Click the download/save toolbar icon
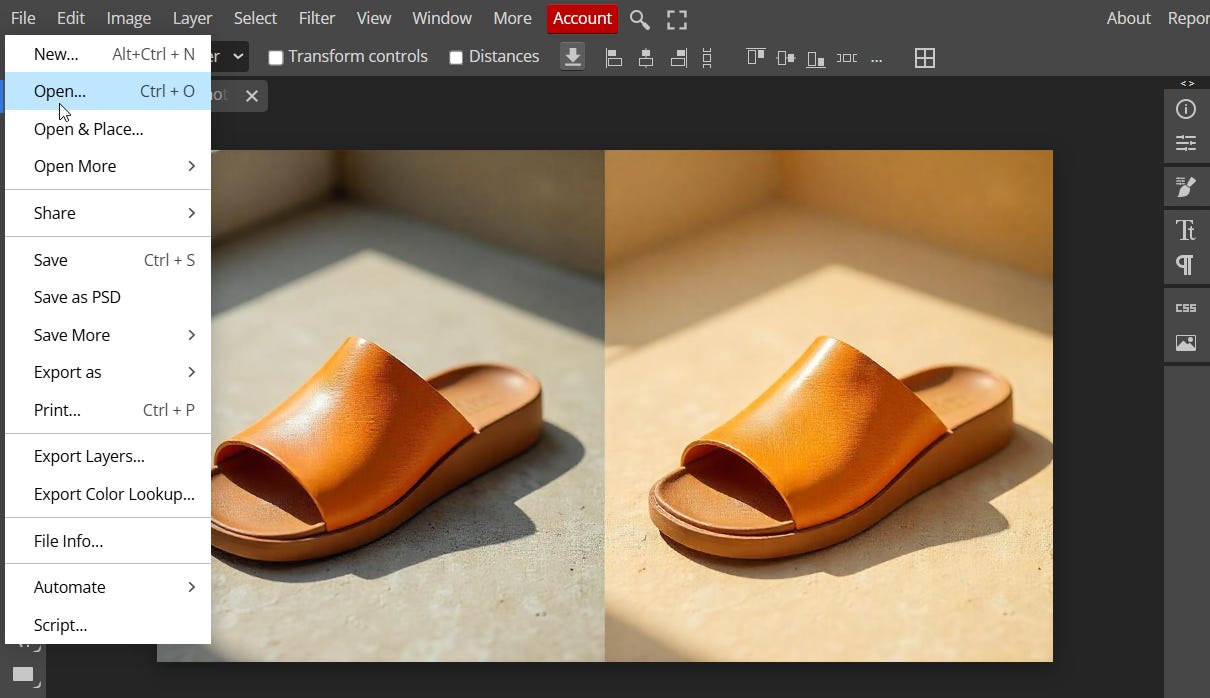The height and width of the screenshot is (698, 1210). coord(572,57)
